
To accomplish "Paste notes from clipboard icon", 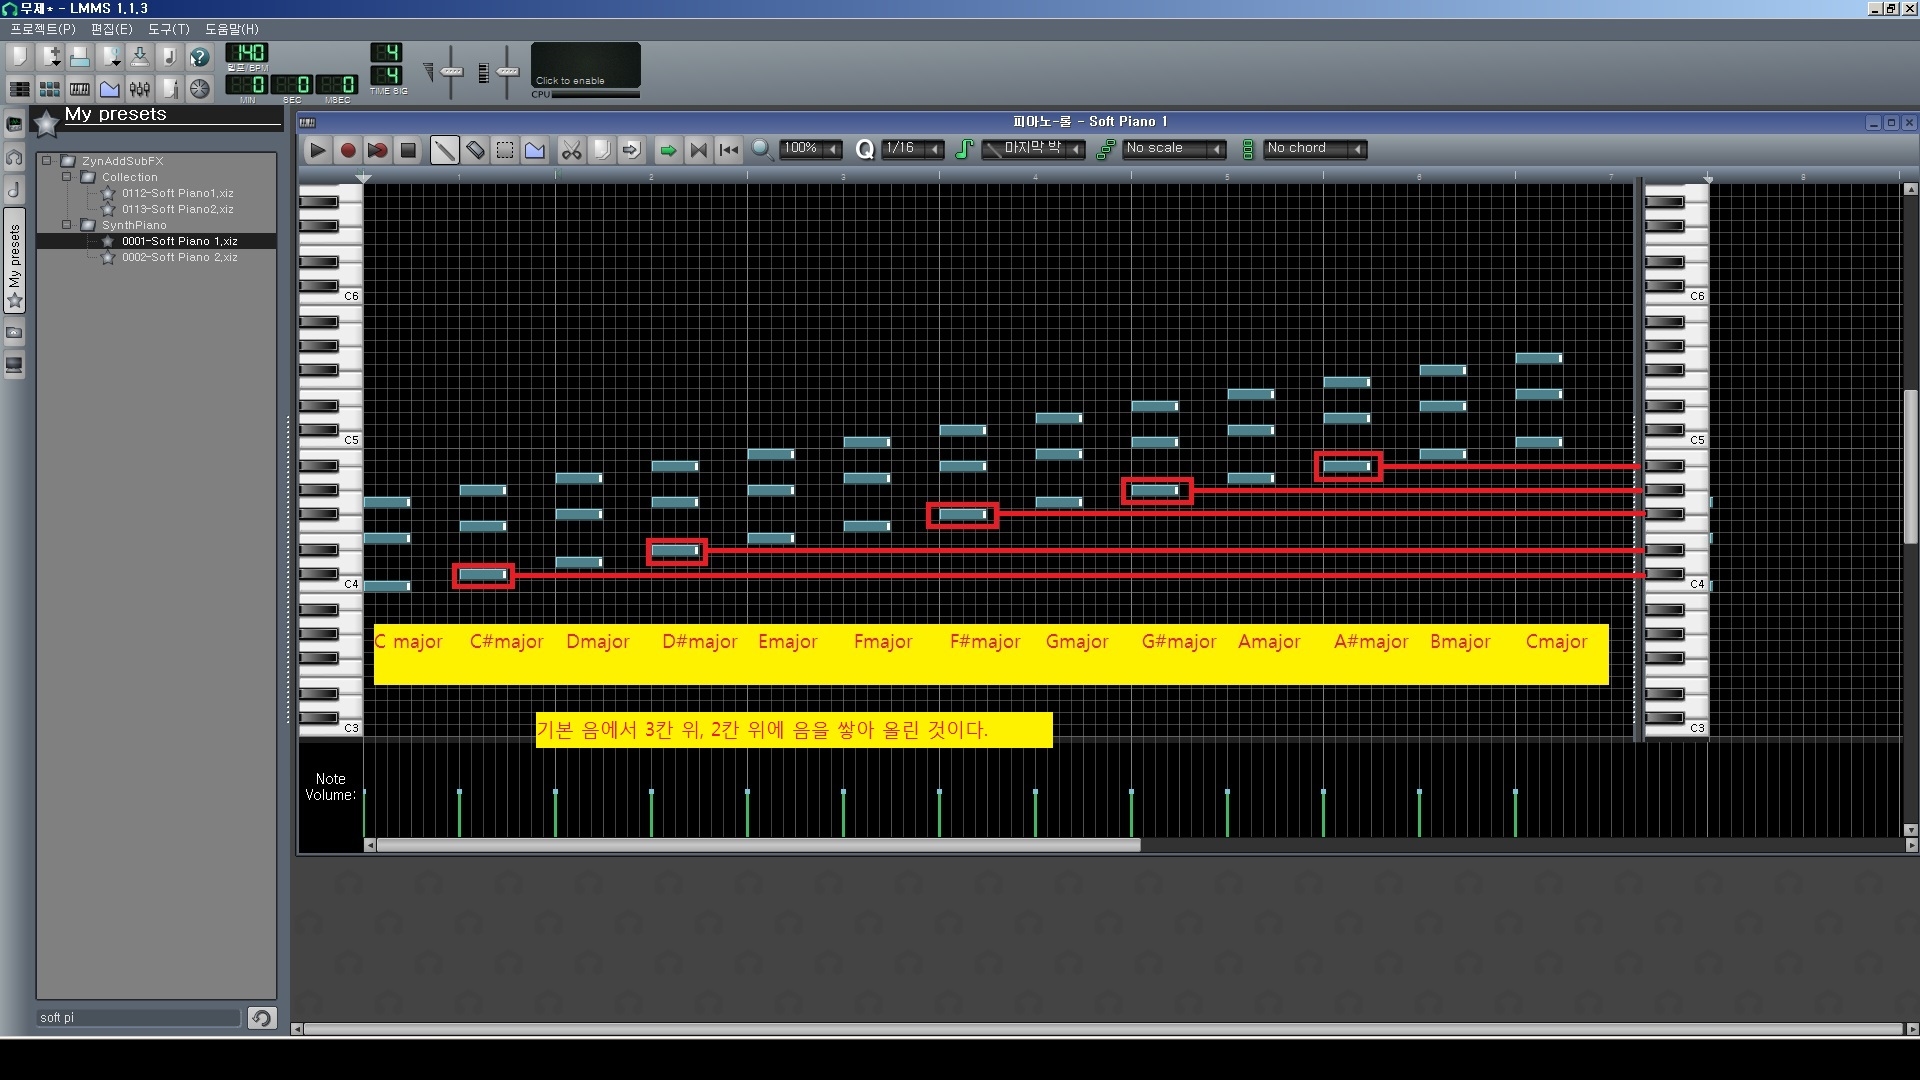I will pyautogui.click(x=631, y=150).
